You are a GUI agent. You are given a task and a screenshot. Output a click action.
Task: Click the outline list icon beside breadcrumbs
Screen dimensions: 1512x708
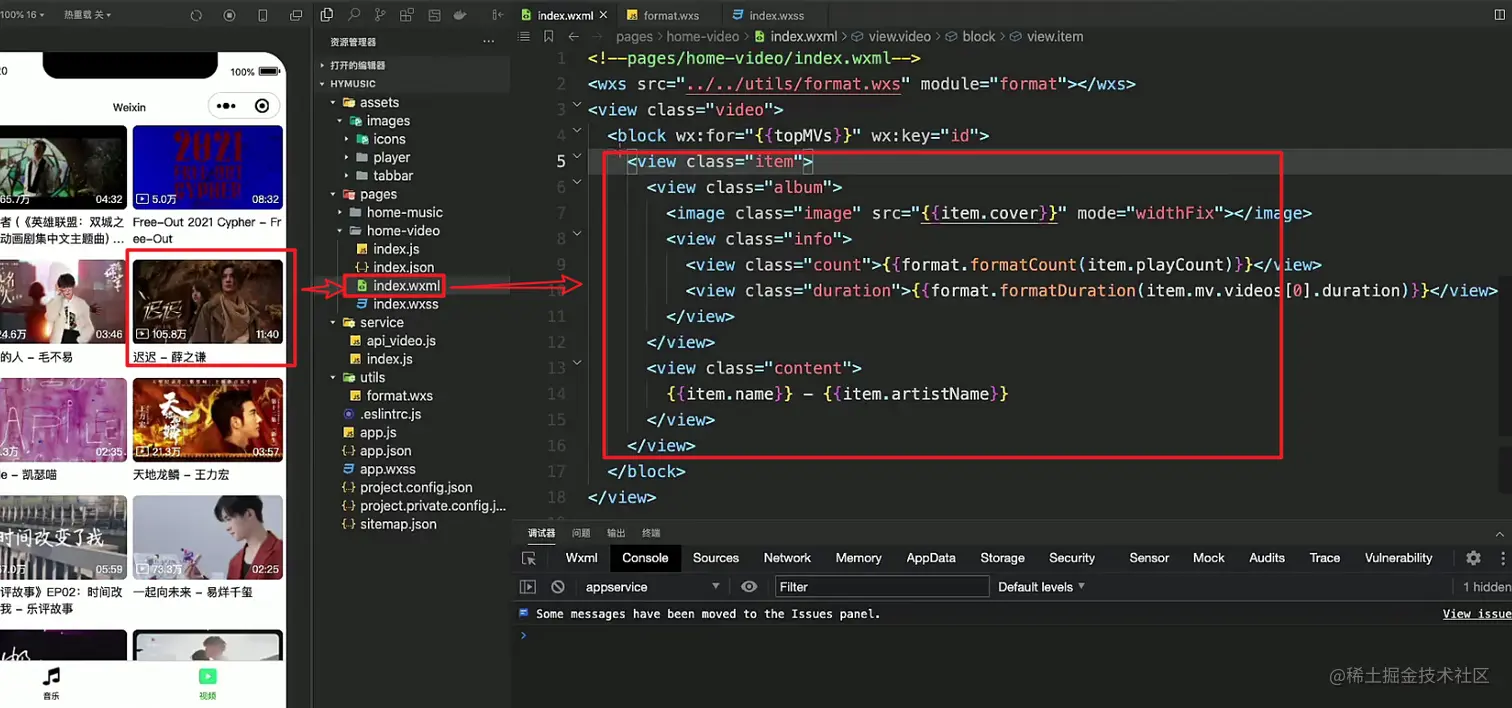(526, 36)
